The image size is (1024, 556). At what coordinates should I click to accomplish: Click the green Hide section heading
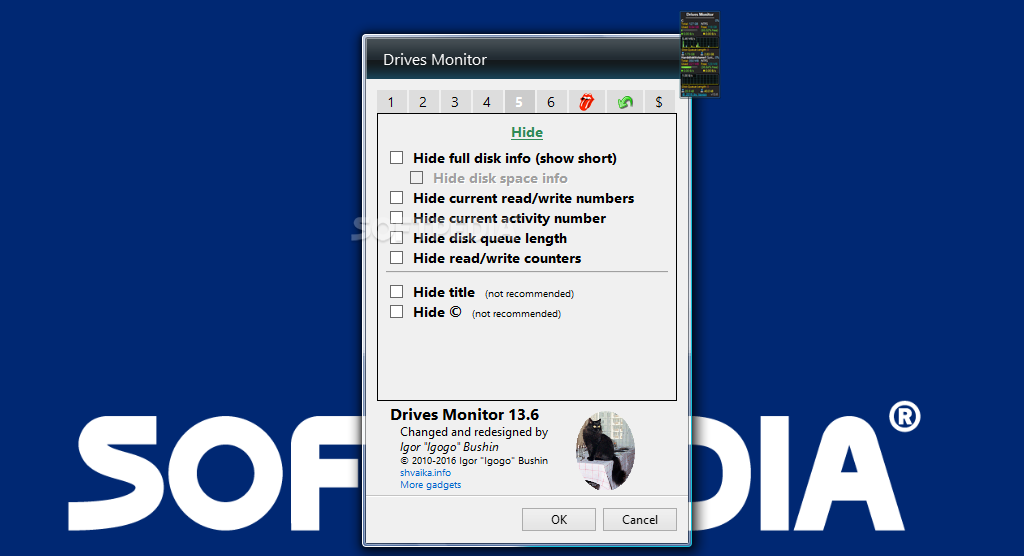pos(527,132)
